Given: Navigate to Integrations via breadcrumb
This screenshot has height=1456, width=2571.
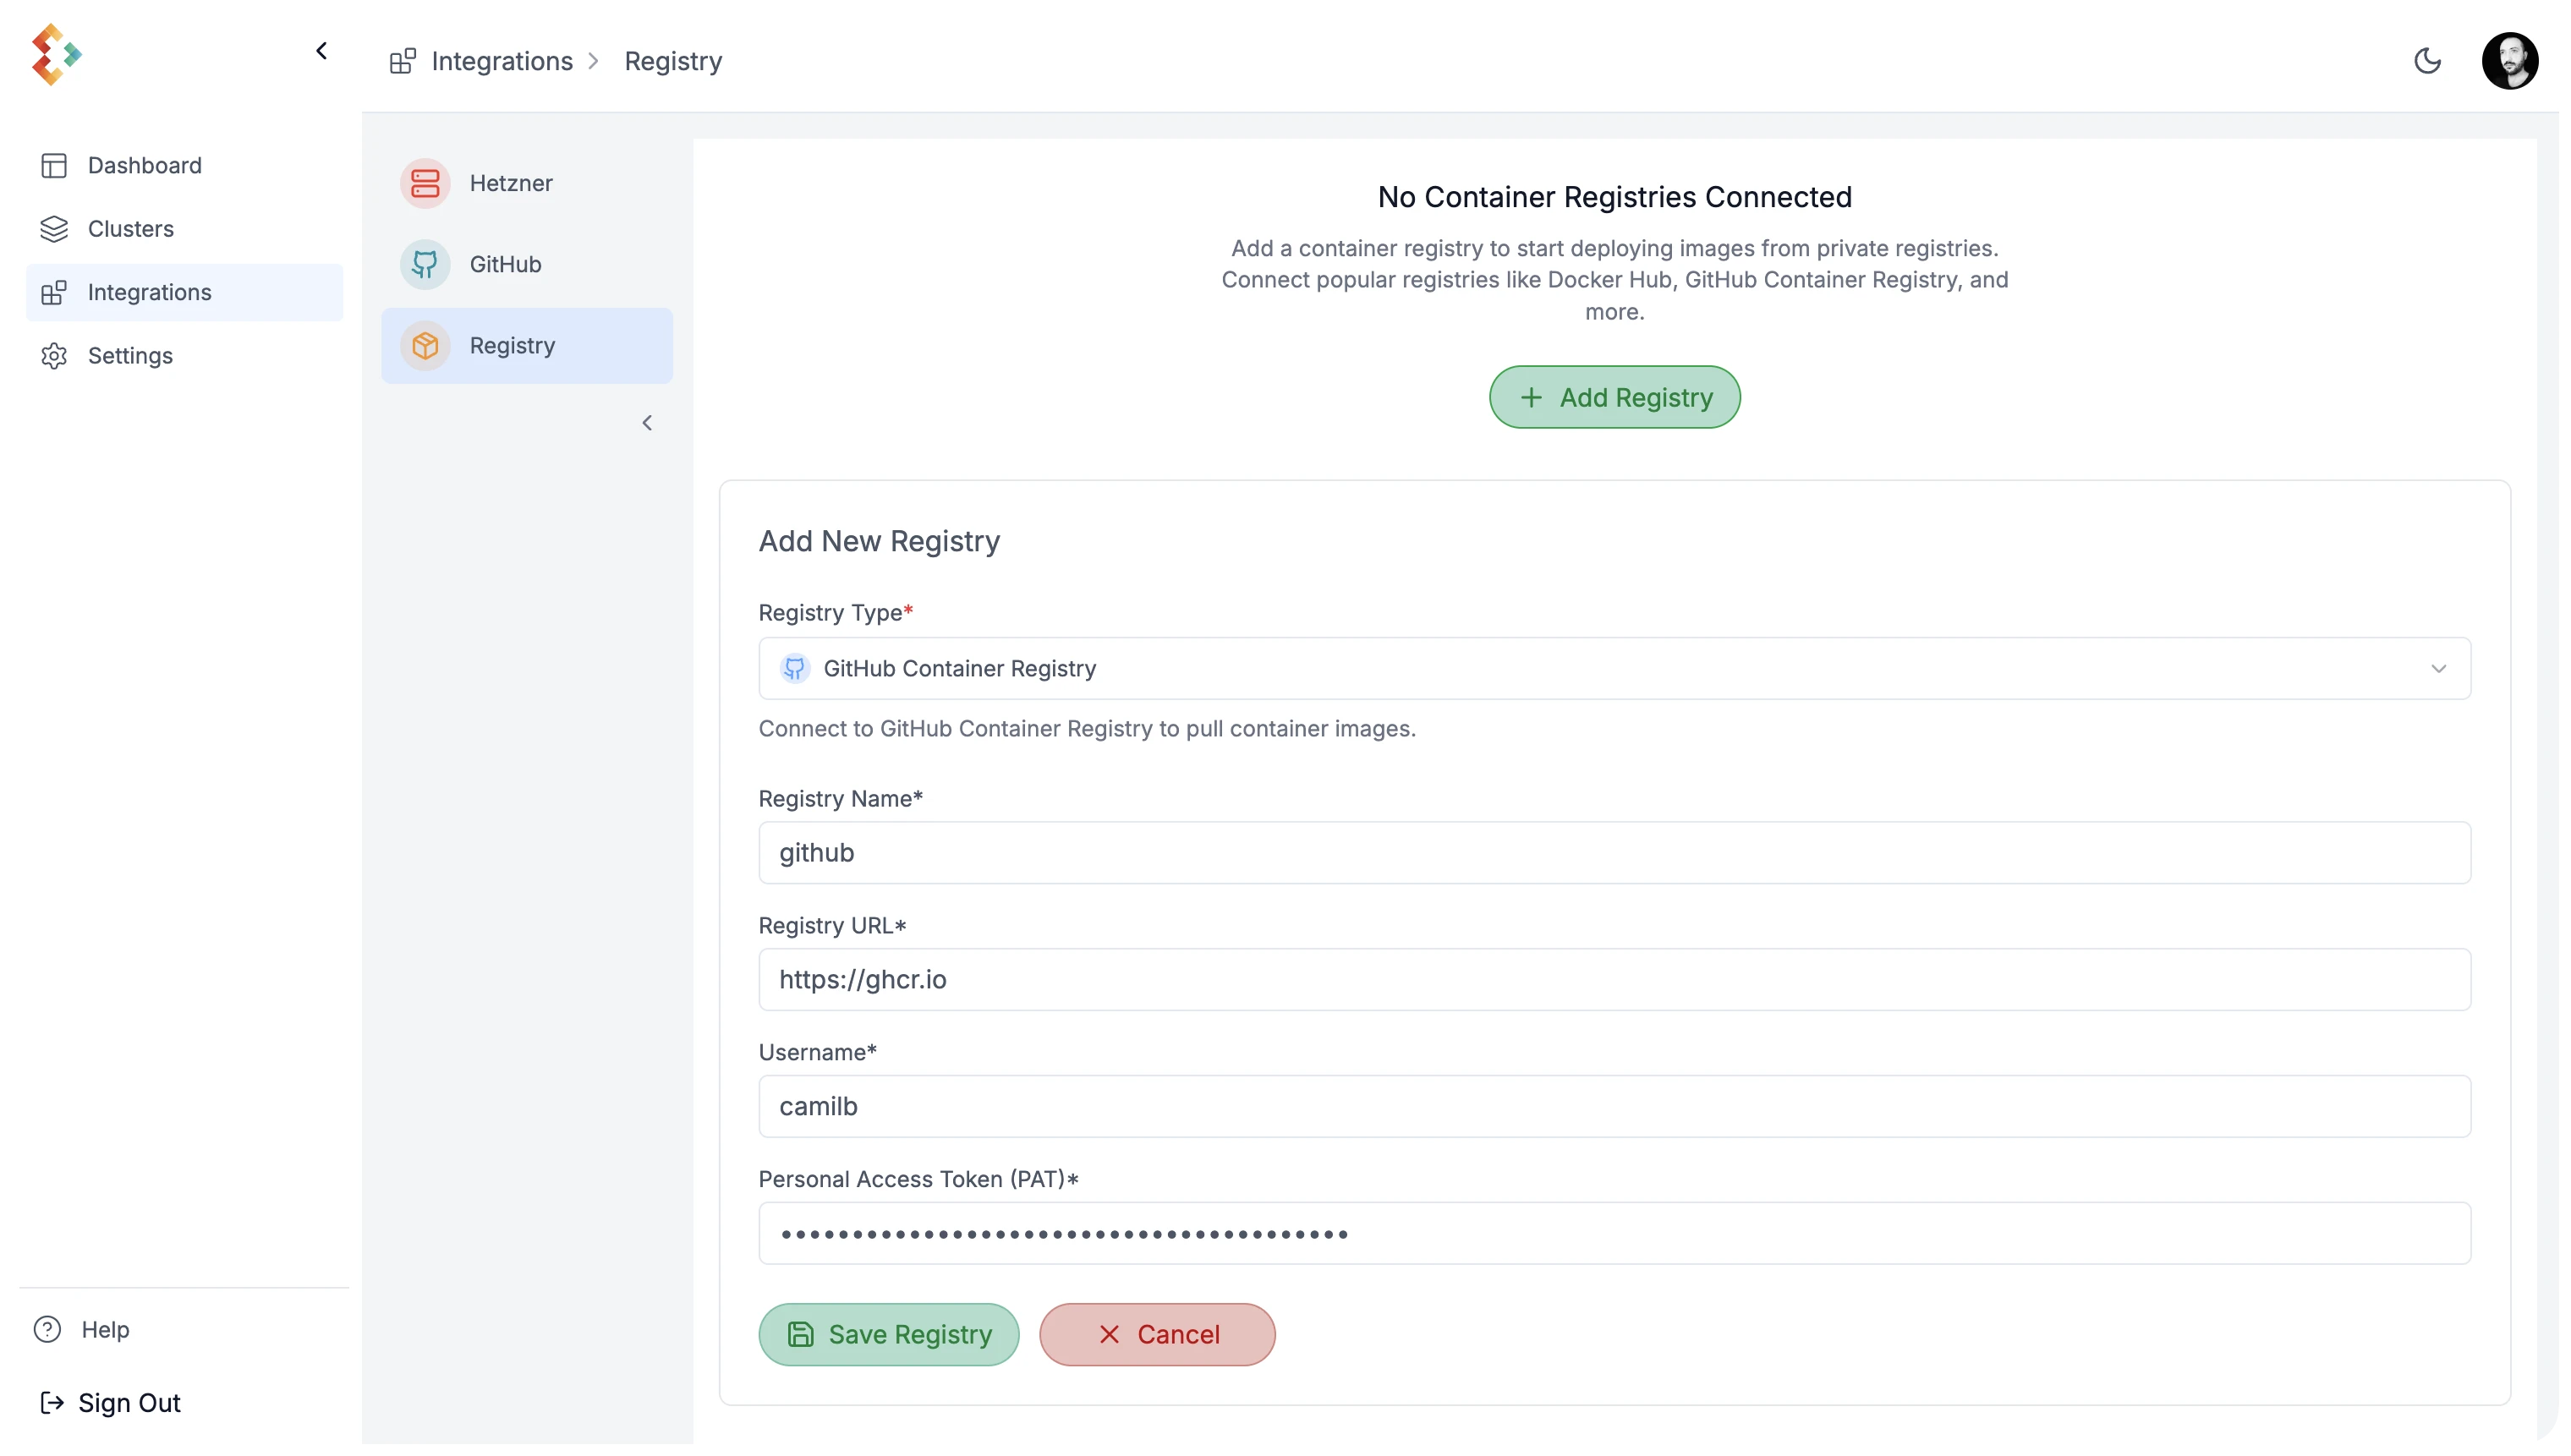Looking at the screenshot, I should point(503,62).
